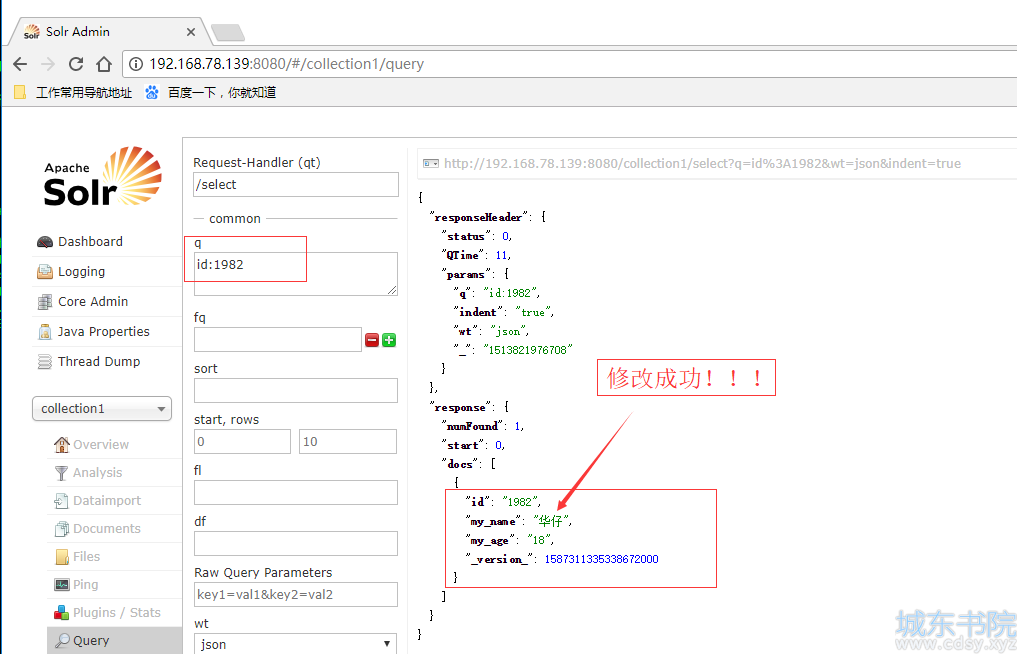The width and height of the screenshot is (1017, 654).
Task: Open the 工作常用导航地址 bookmark folder
Action: click(x=73, y=93)
